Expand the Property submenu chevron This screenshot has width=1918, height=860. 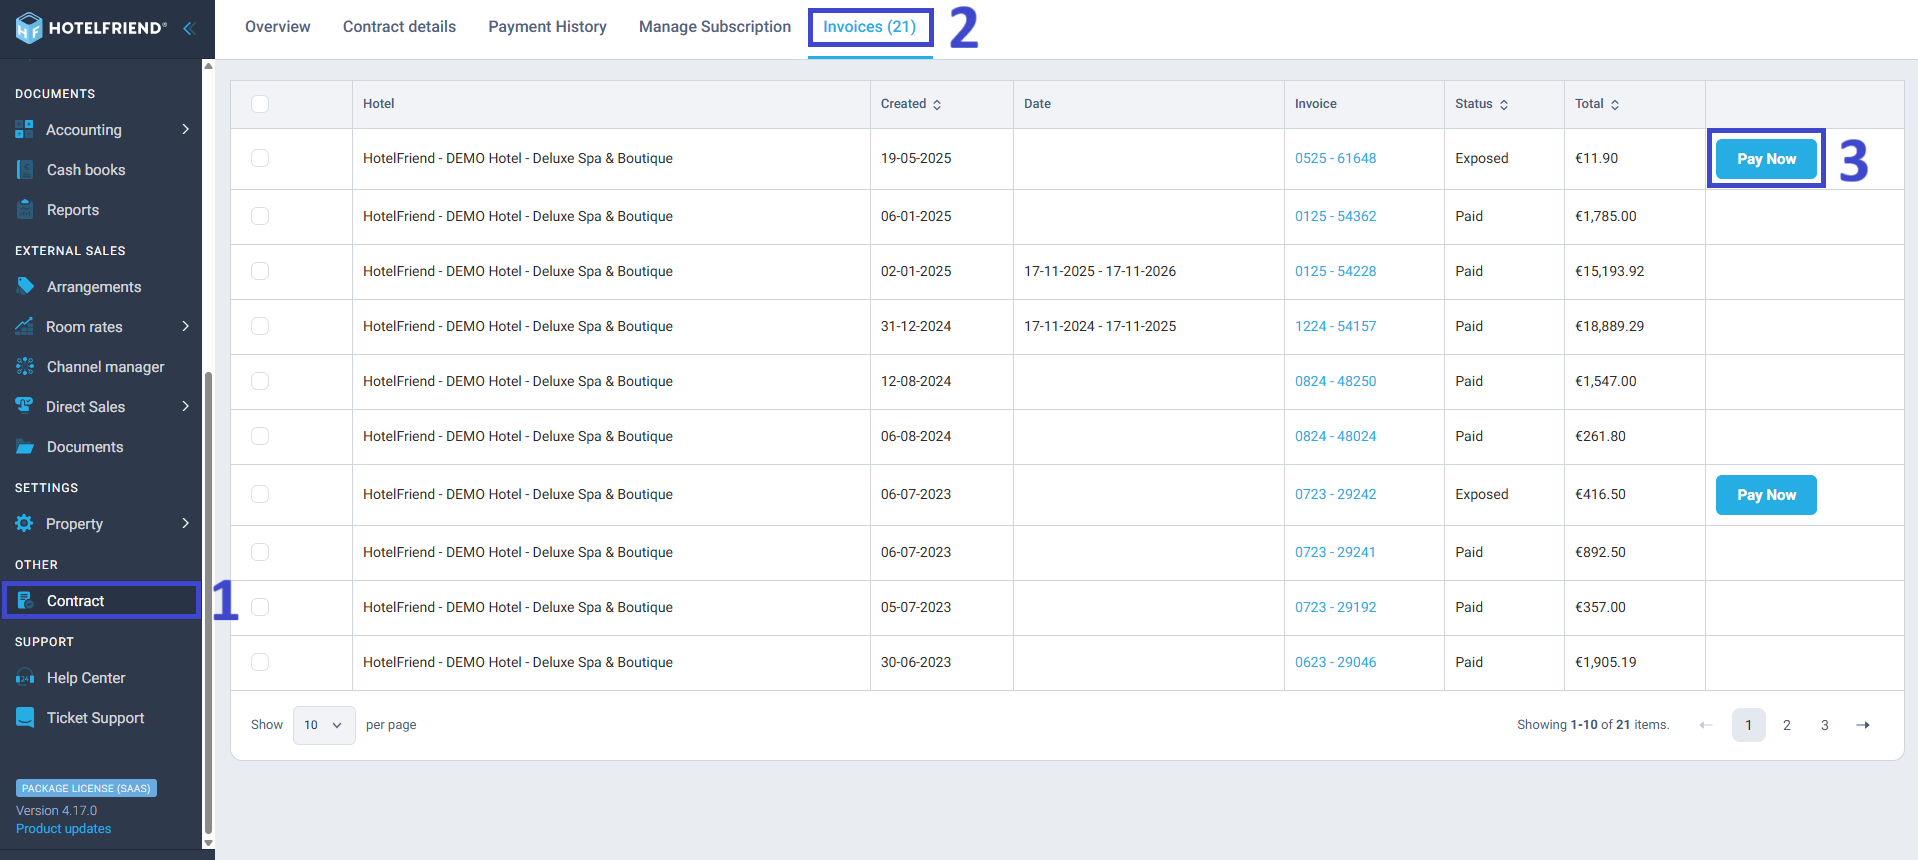(x=186, y=523)
